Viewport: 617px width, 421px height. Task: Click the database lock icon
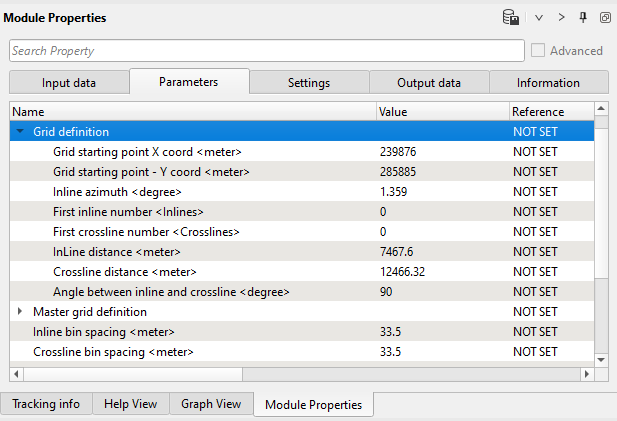511,18
